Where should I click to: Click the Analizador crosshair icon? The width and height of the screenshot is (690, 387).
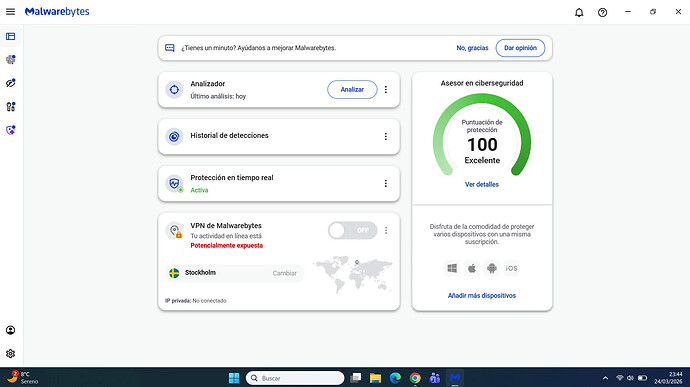[x=174, y=90]
